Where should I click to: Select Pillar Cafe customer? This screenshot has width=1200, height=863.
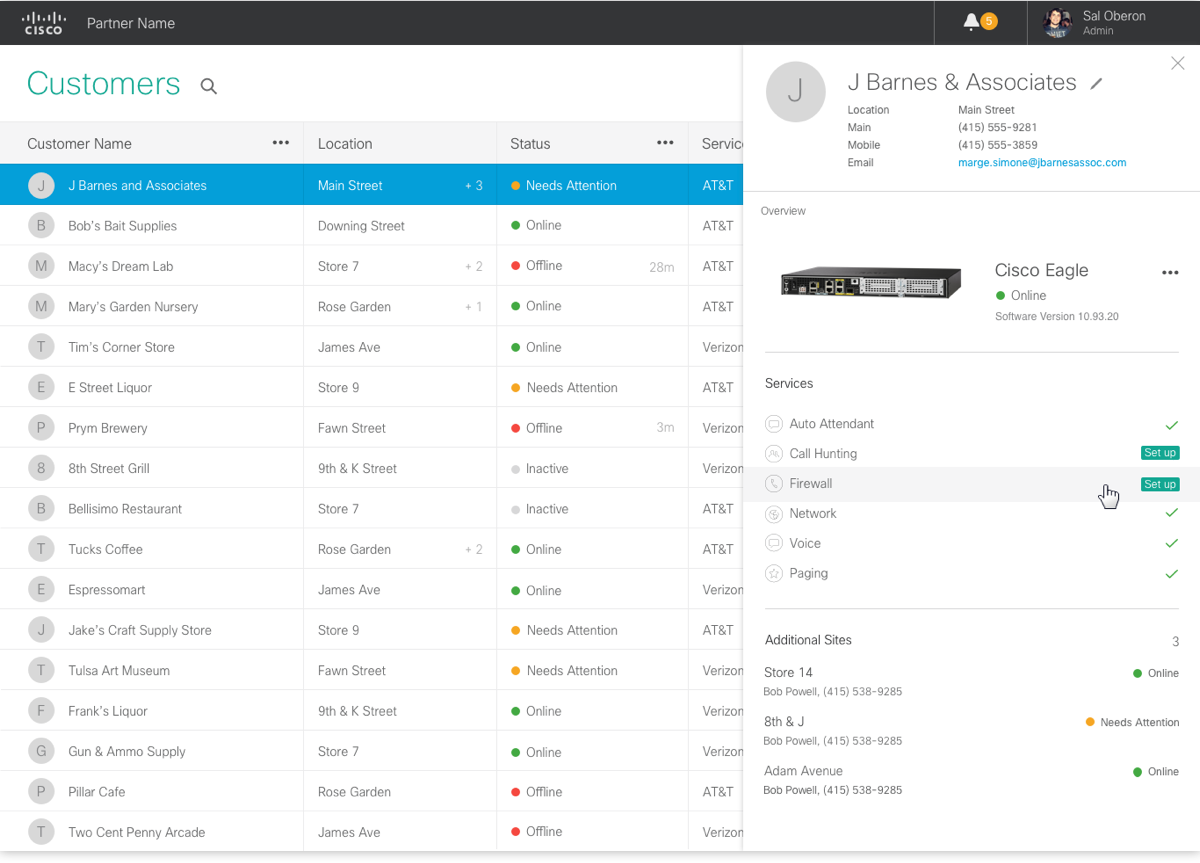[96, 792]
